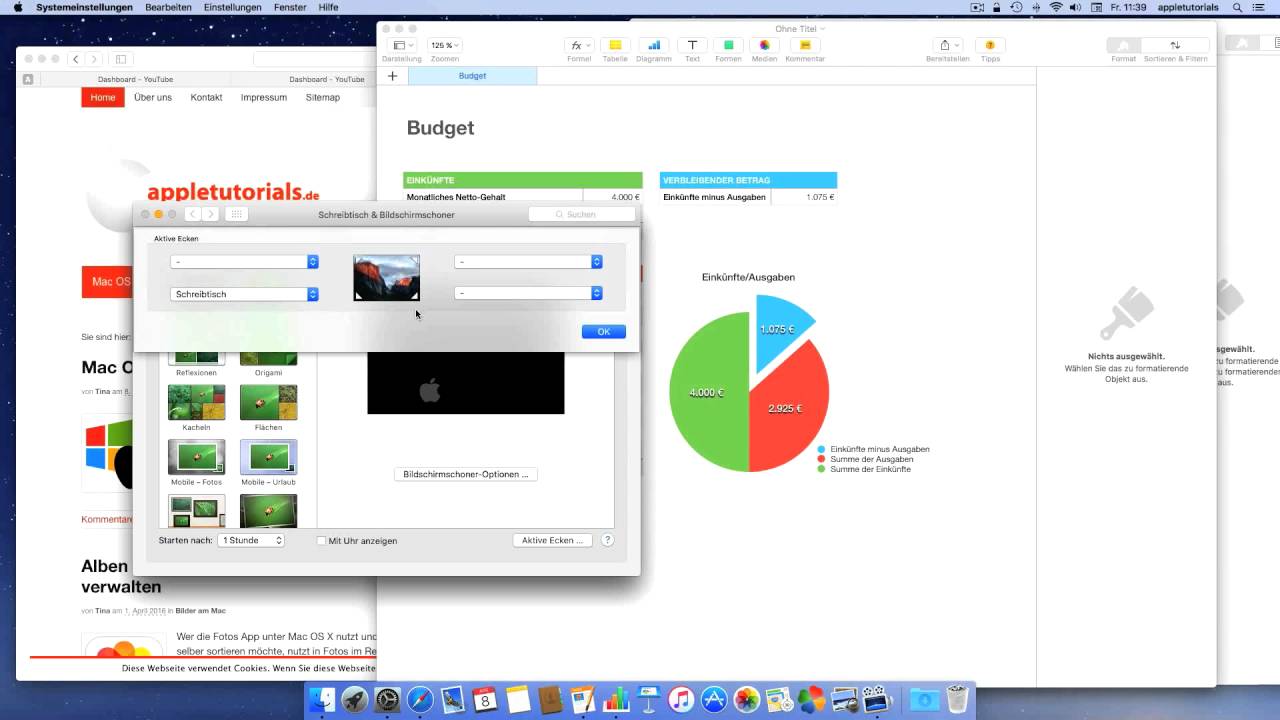Add a comment with Kommentar icon
The image size is (1280, 720).
(x=805, y=46)
